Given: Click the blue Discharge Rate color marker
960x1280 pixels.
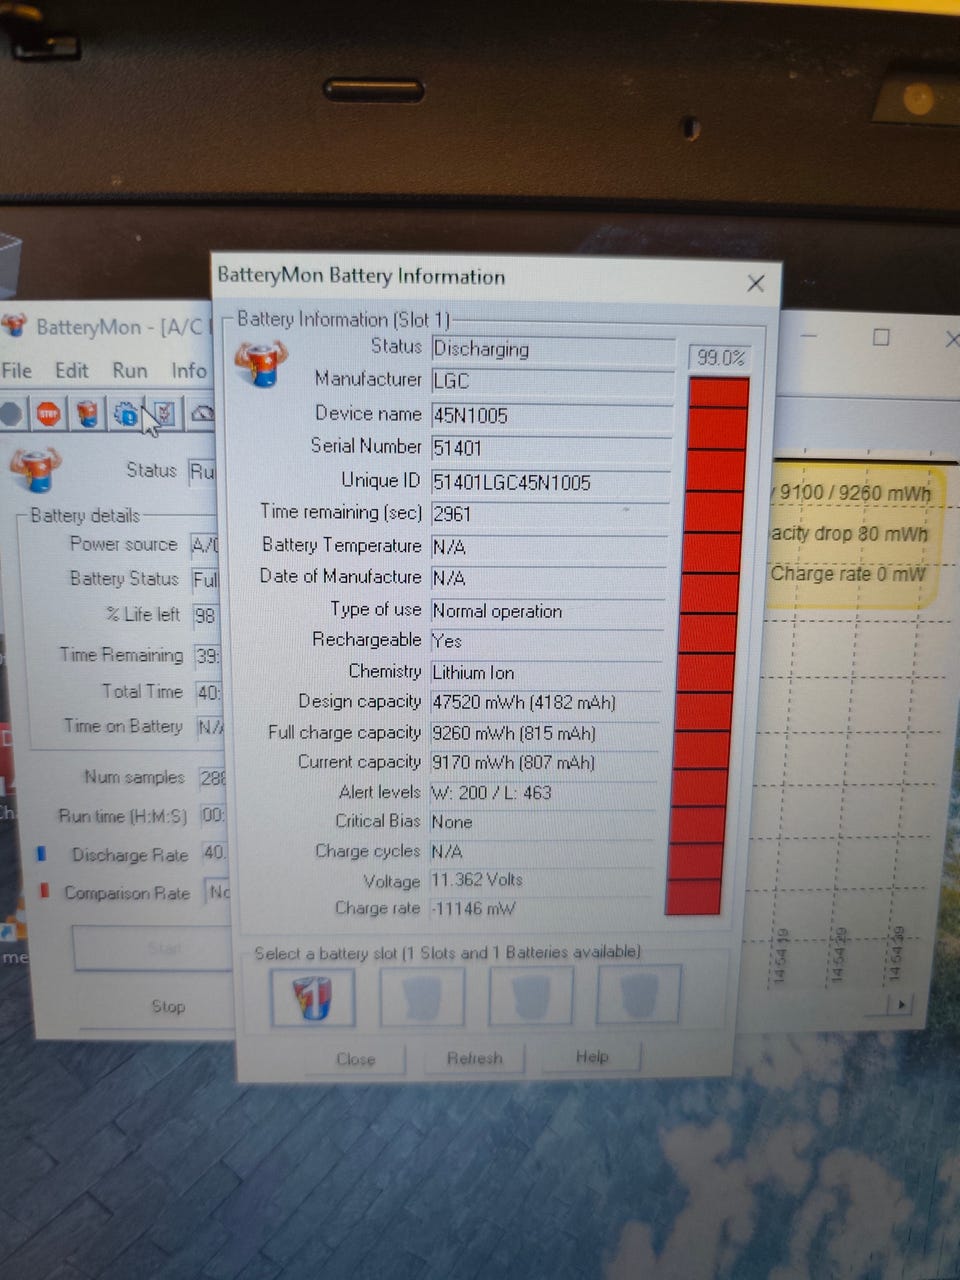Looking at the screenshot, I should click(x=42, y=854).
